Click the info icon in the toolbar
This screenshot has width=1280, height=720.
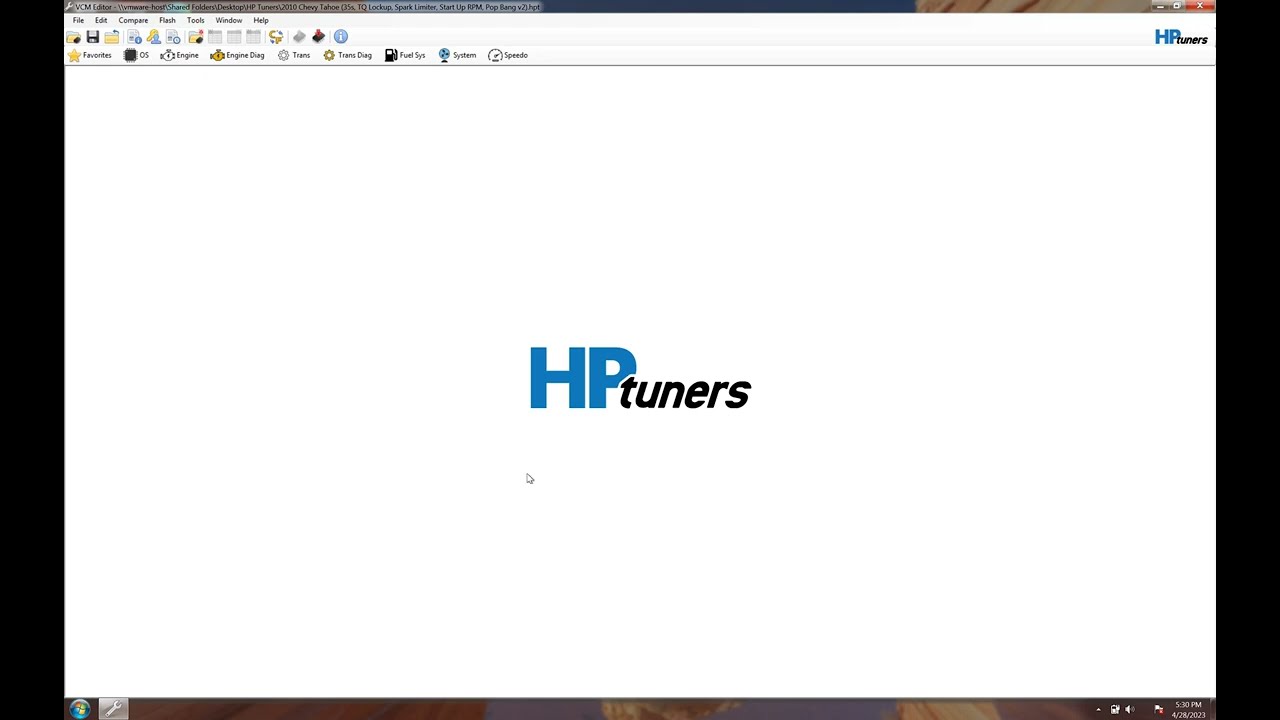pos(341,37)
